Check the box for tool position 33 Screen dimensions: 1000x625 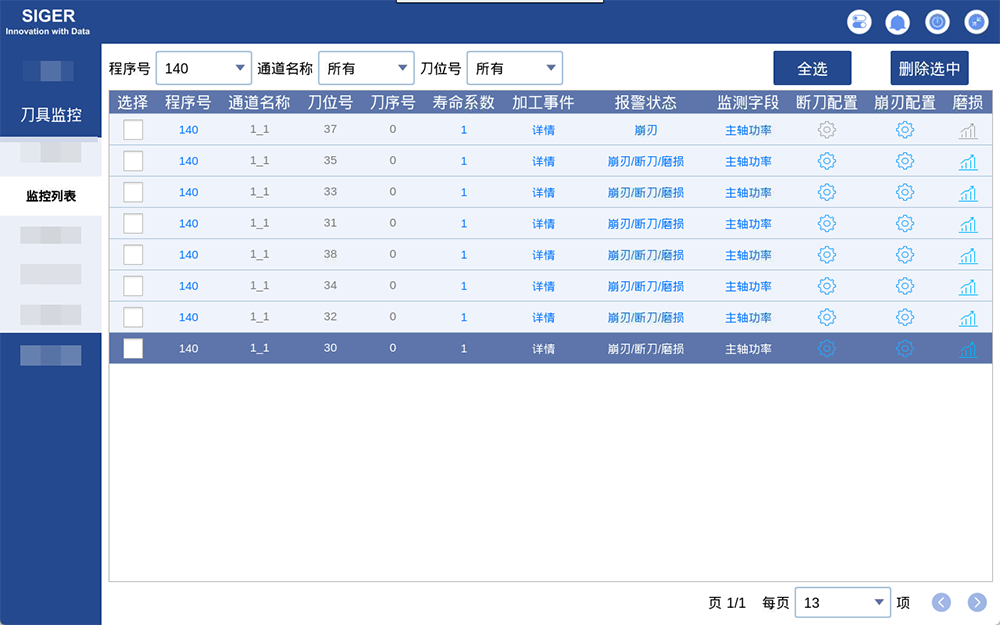pos(133,192)
